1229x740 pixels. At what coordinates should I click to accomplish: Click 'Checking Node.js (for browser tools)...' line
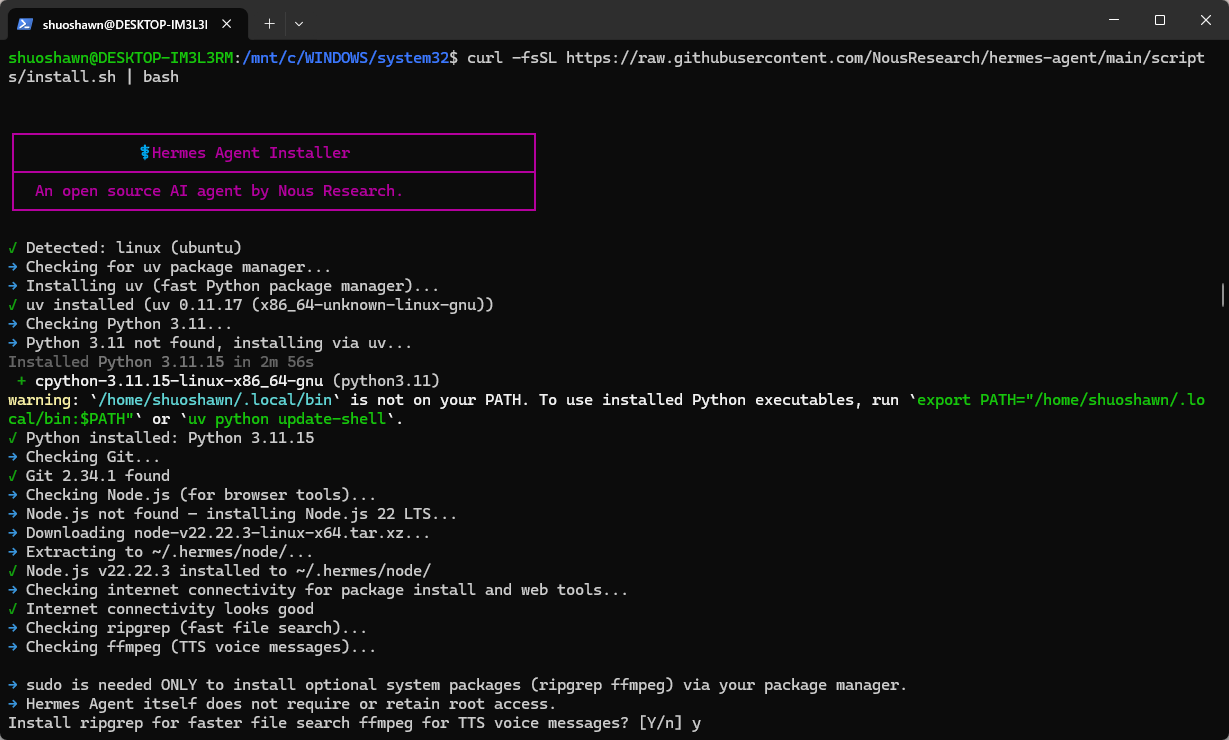pos(192,495)
